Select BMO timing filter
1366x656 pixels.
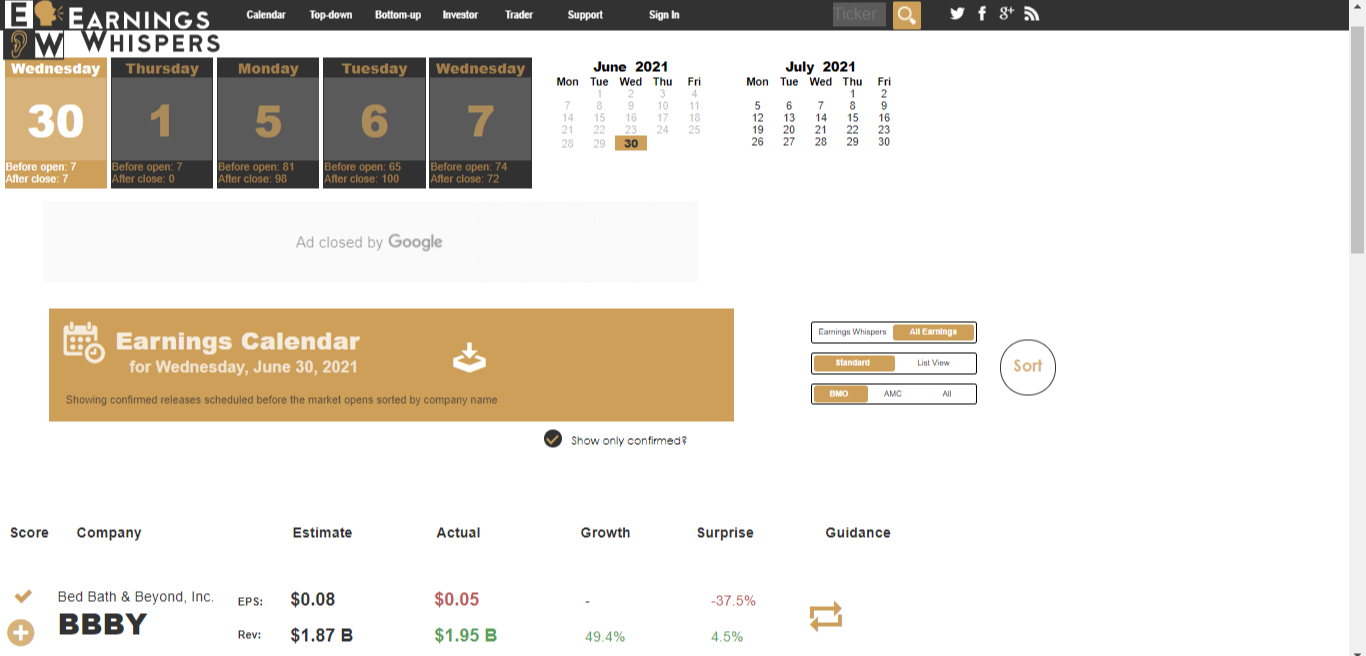click(839, 394)
